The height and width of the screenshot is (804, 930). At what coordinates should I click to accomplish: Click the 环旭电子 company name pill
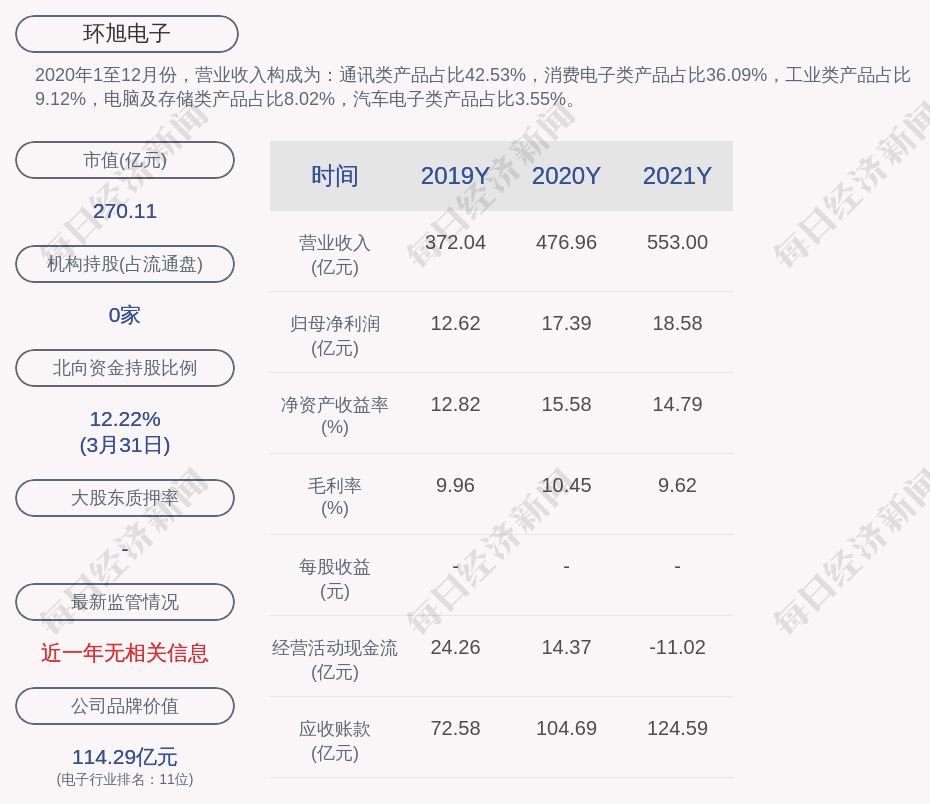tap(126, 34)
